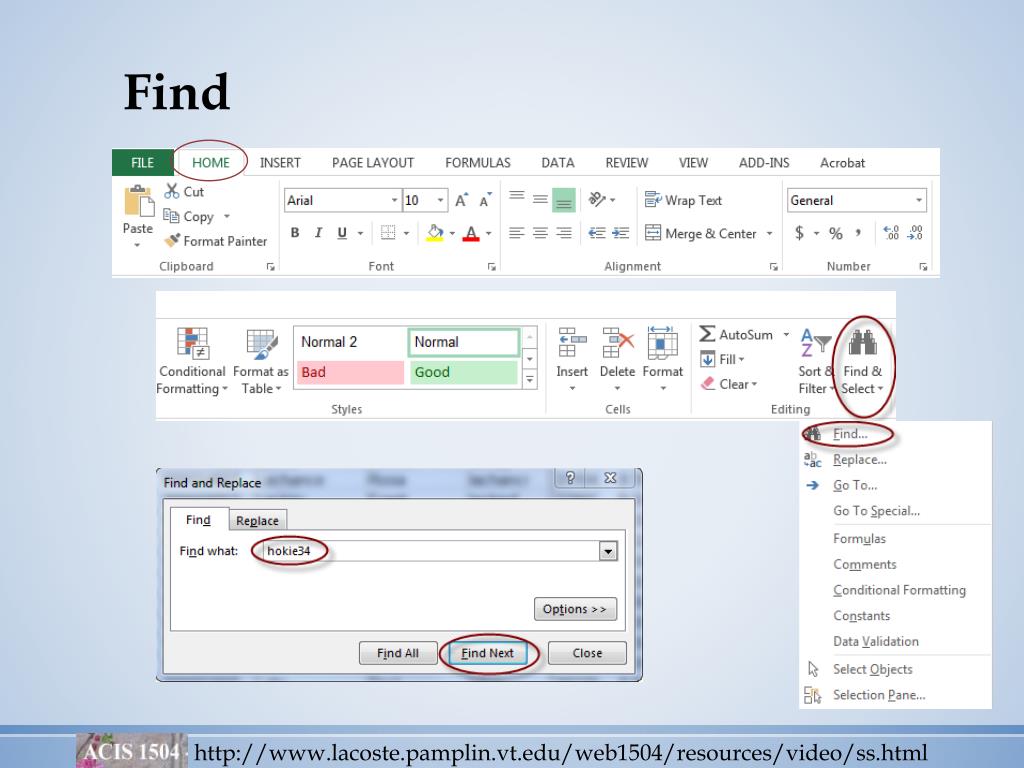Select the Format Painter brush
Screen dimensions: 1024x768
coord(172,240)
